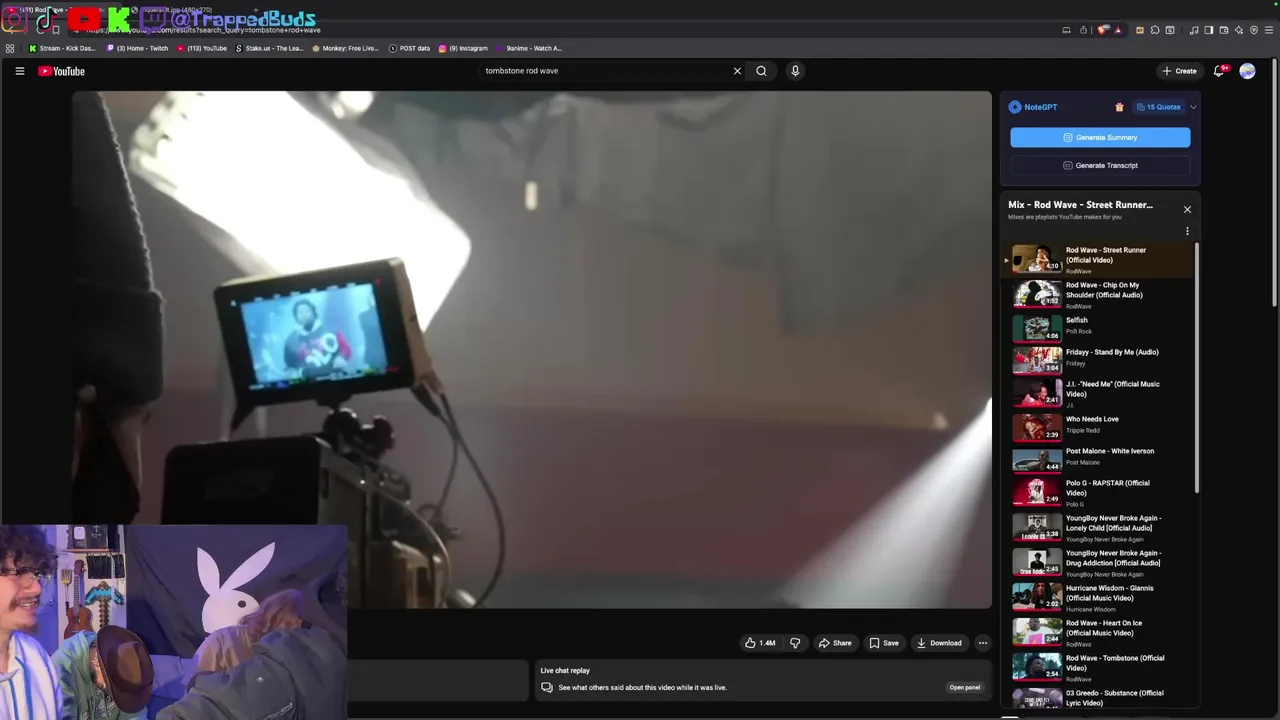
Task: Open the POST data bookmark
Action: point(409,48)
